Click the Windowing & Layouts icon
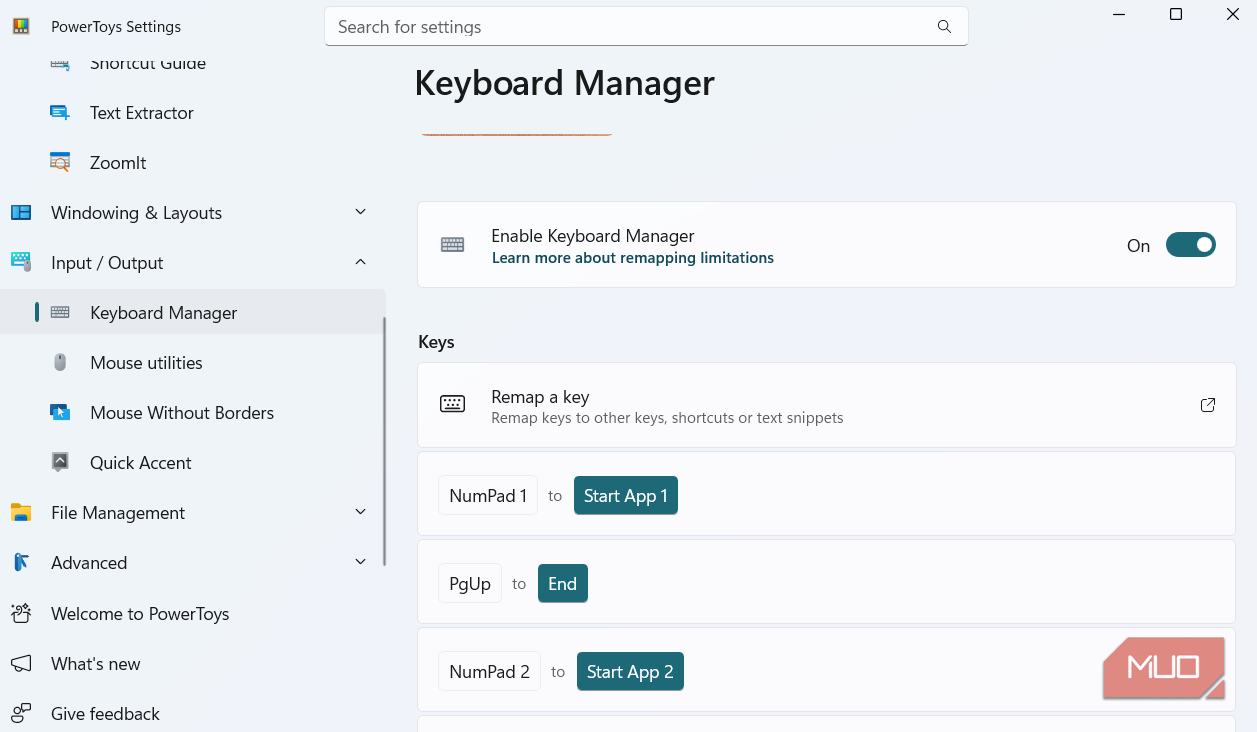This screenshot has width=1257, height=732. click(21, 213)
